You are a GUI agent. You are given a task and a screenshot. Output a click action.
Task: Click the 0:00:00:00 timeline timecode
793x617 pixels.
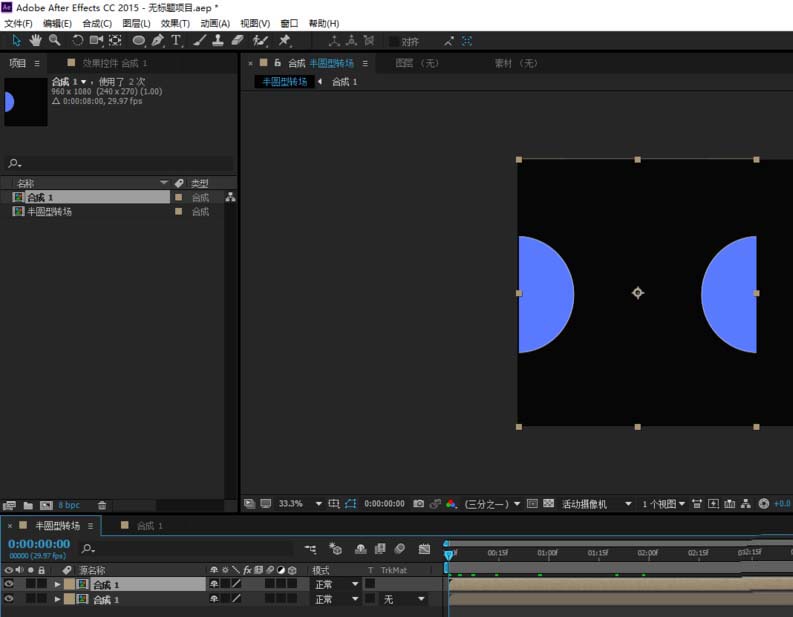pyautogui.click(x=39, y=544)
